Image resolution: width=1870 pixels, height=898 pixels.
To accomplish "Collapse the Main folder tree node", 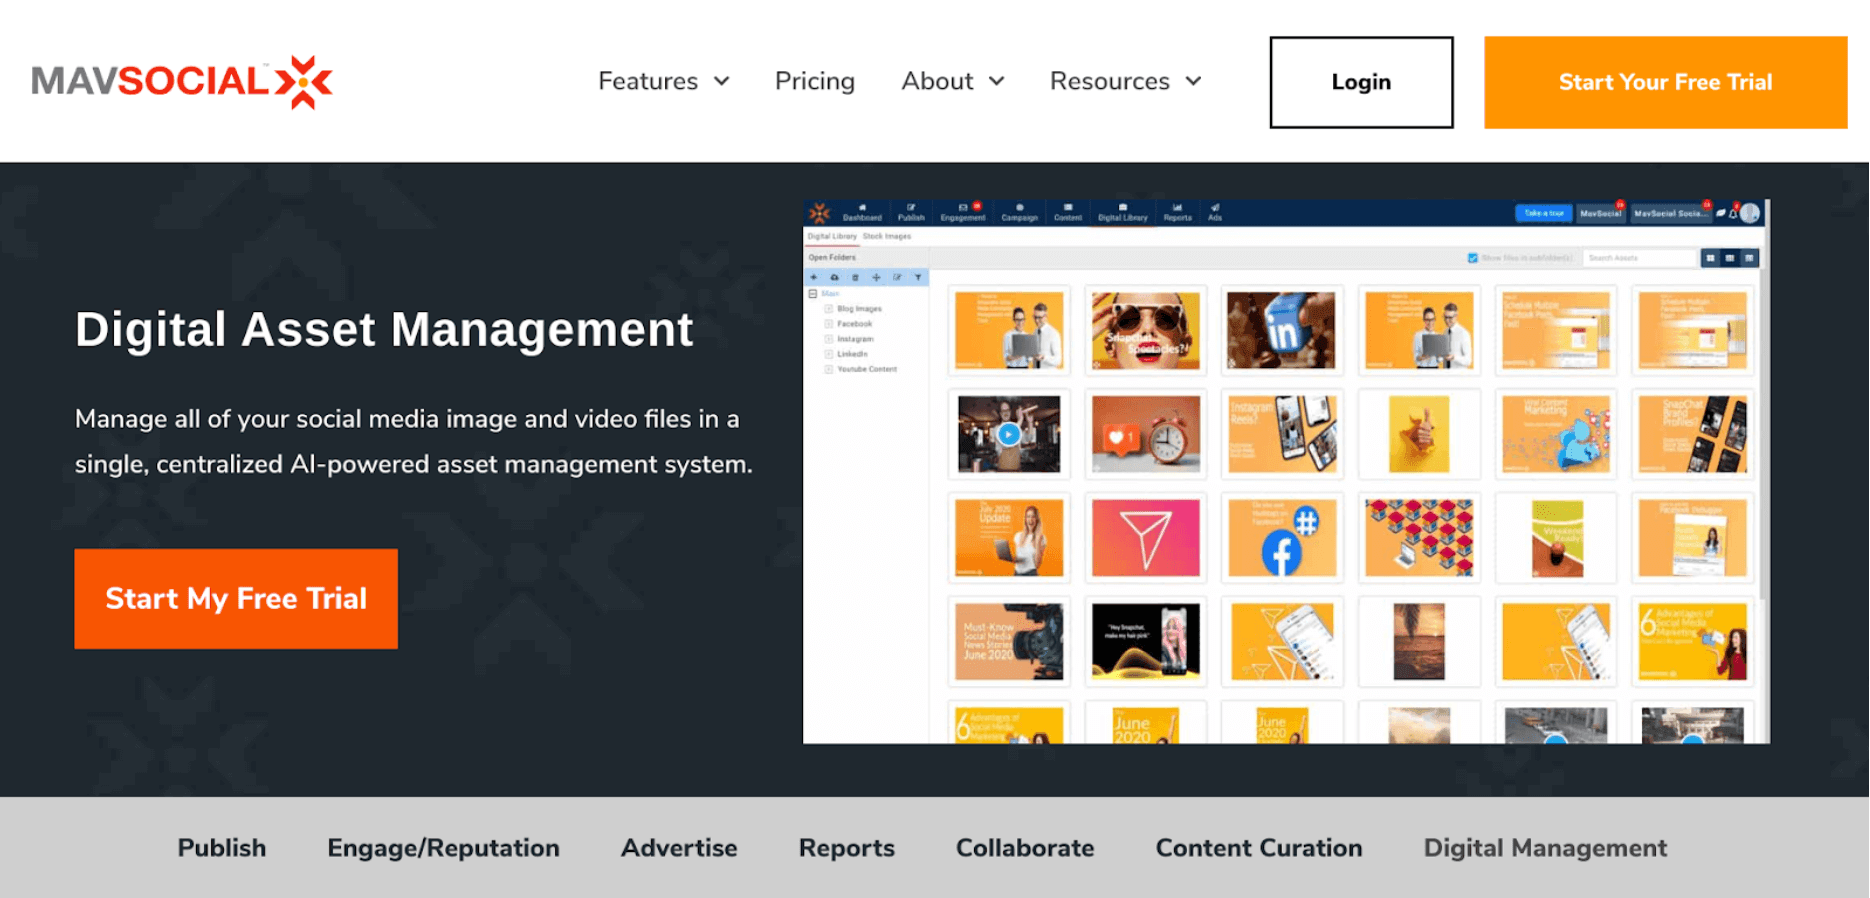I will coord(813,294).
